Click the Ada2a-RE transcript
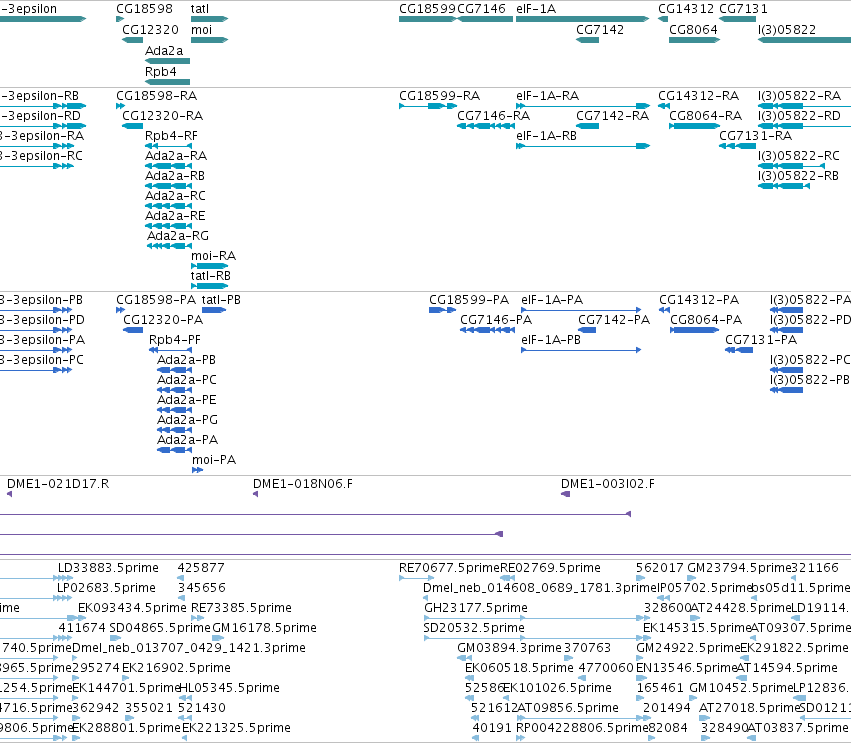The height and width of the screenshot is (743, 851). (x=168, y=226)
